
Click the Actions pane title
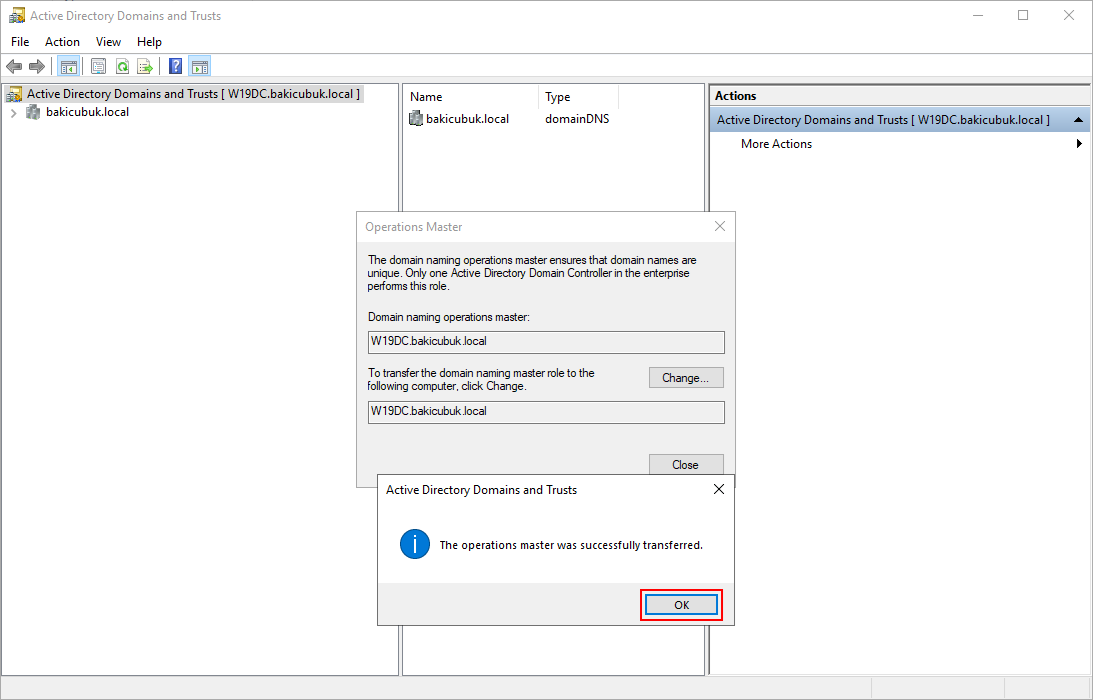pos(735,96)
